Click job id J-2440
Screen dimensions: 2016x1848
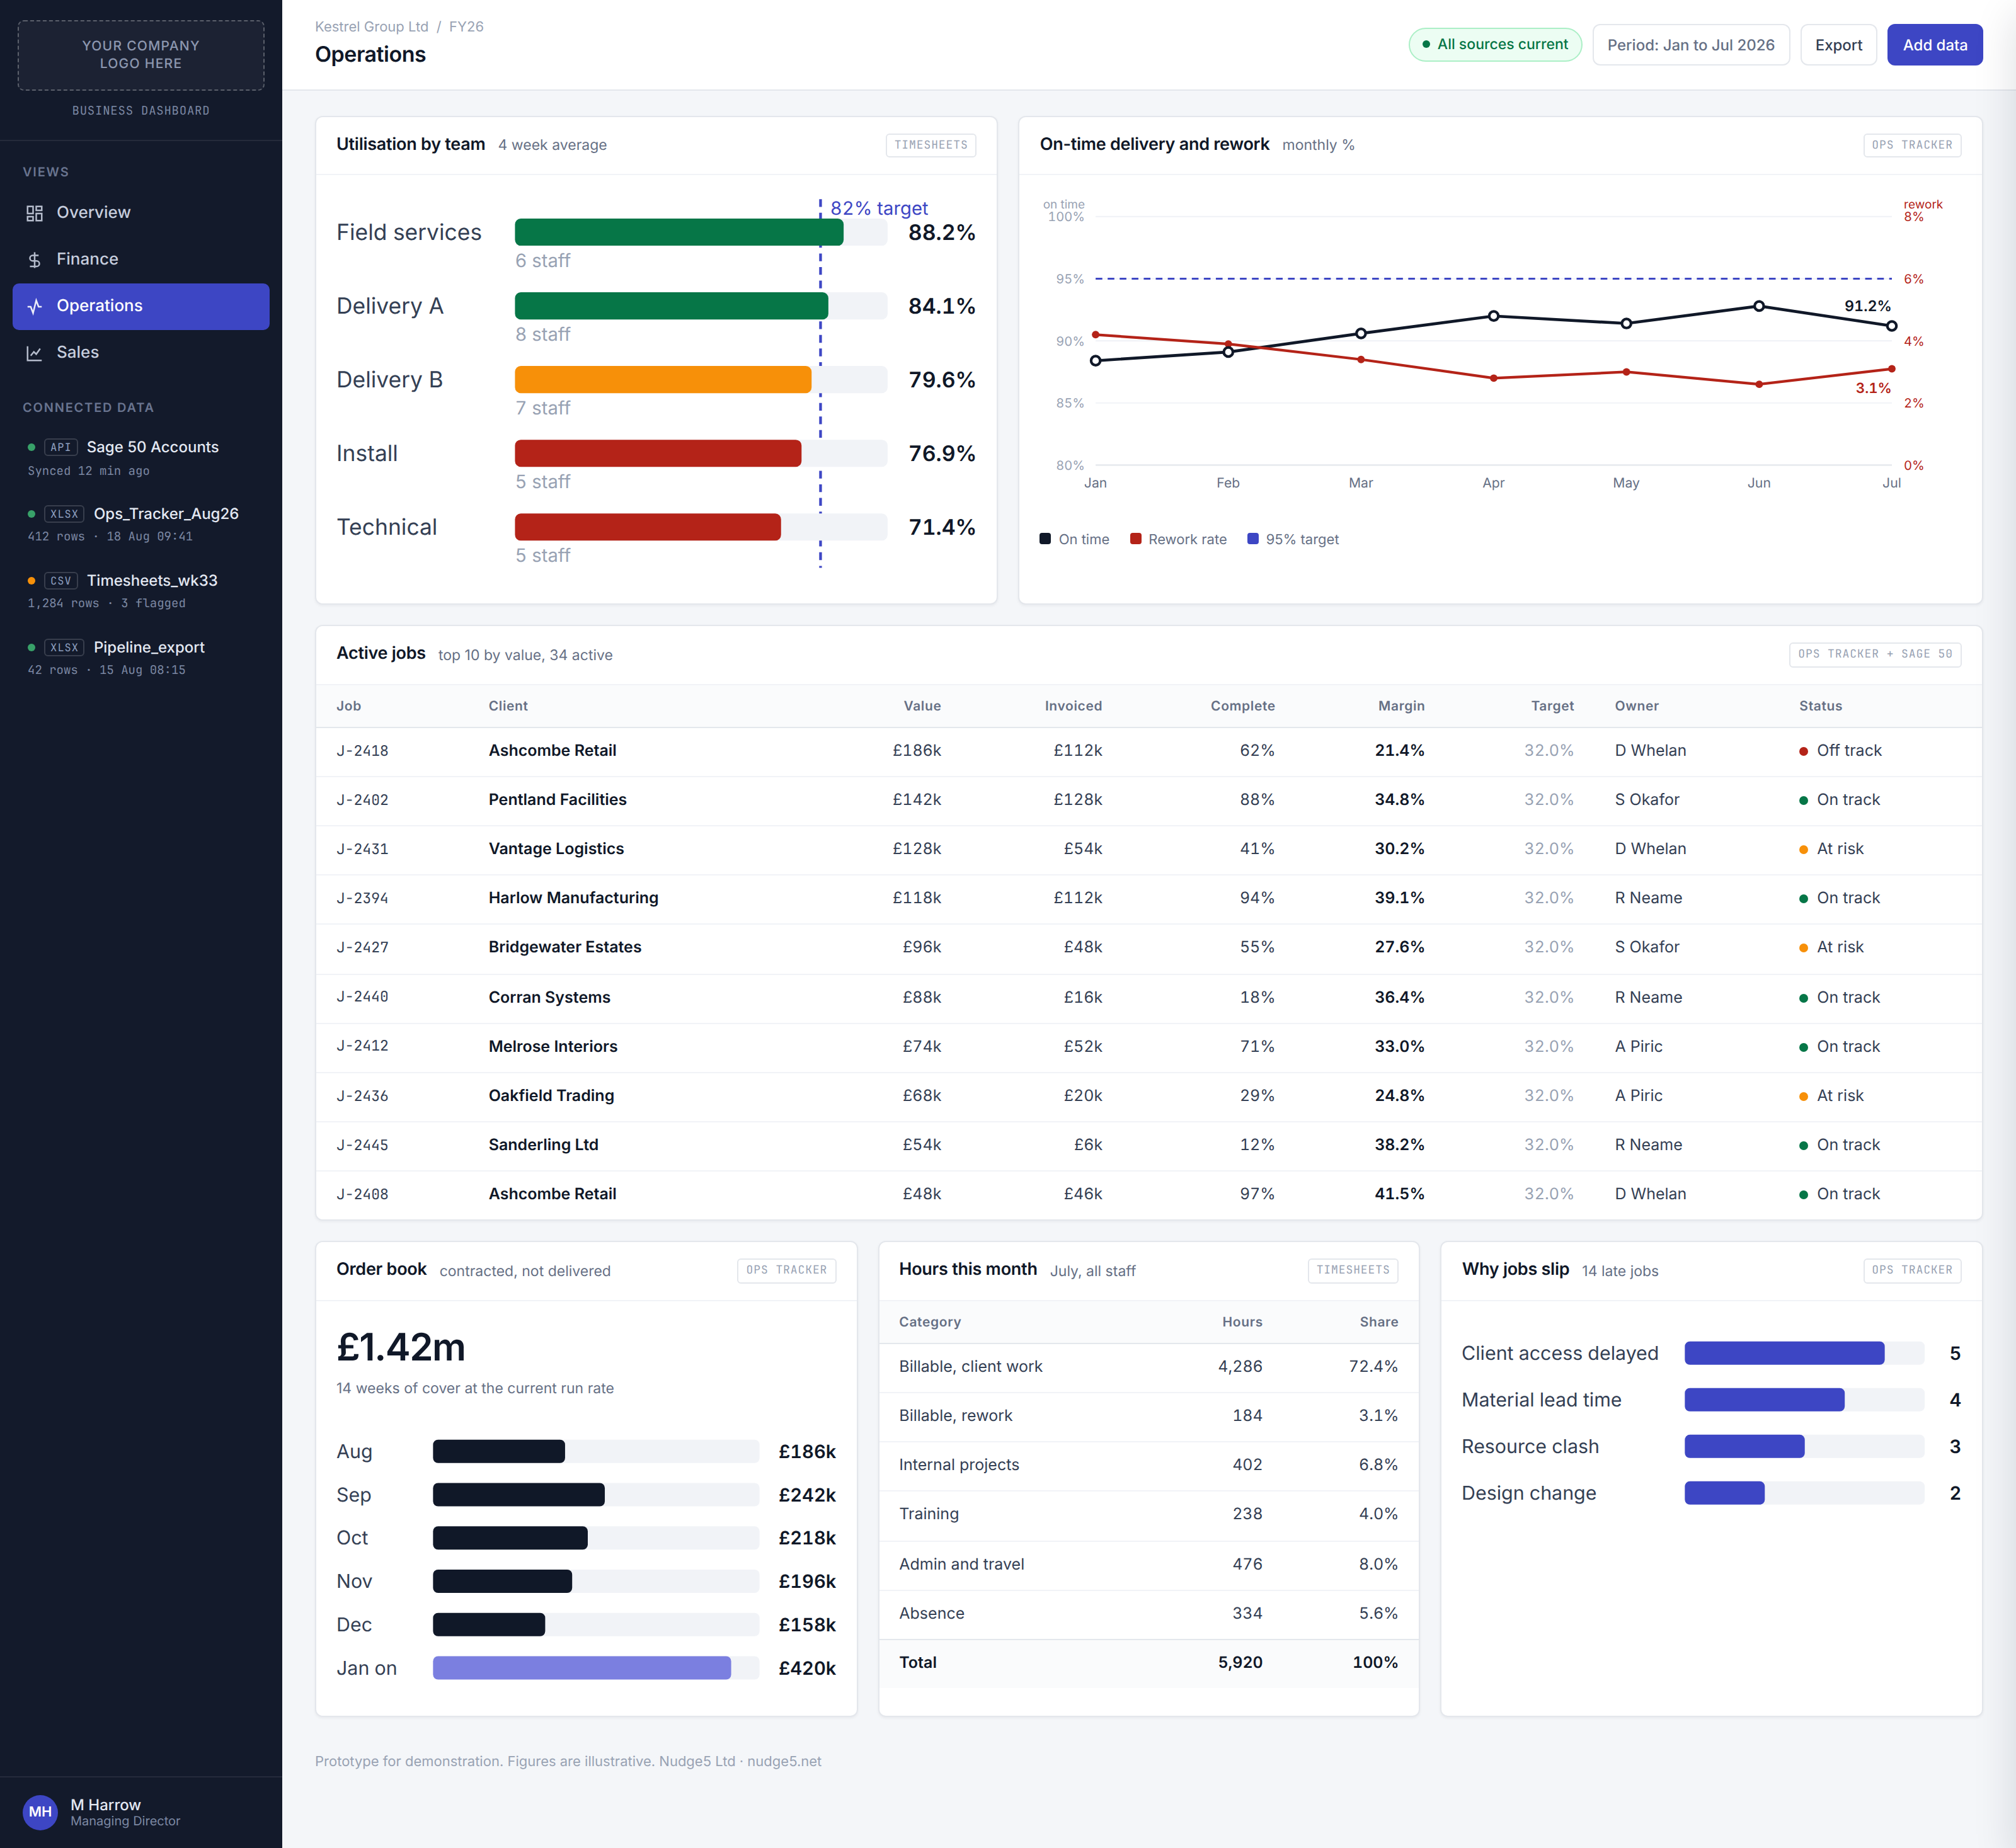362,997
